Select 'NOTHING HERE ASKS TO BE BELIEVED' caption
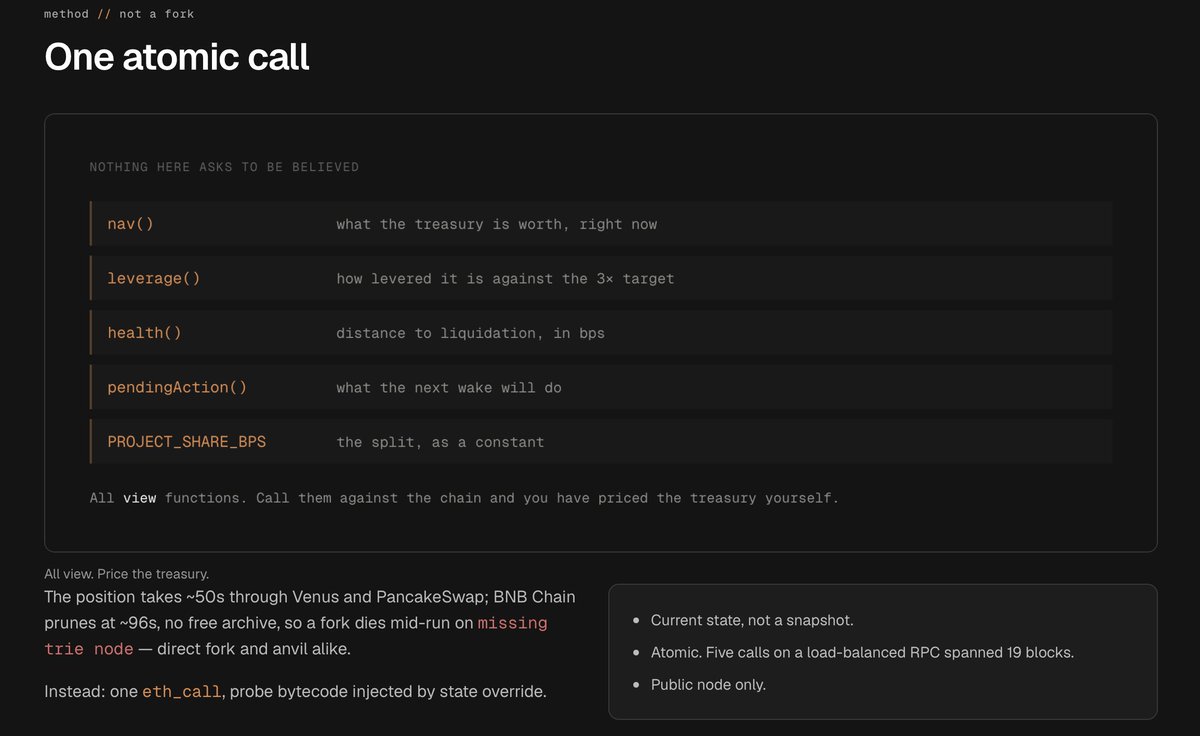Image resolution: width=1200 pixels, height=736 pixels. click(x=224, y=167)
